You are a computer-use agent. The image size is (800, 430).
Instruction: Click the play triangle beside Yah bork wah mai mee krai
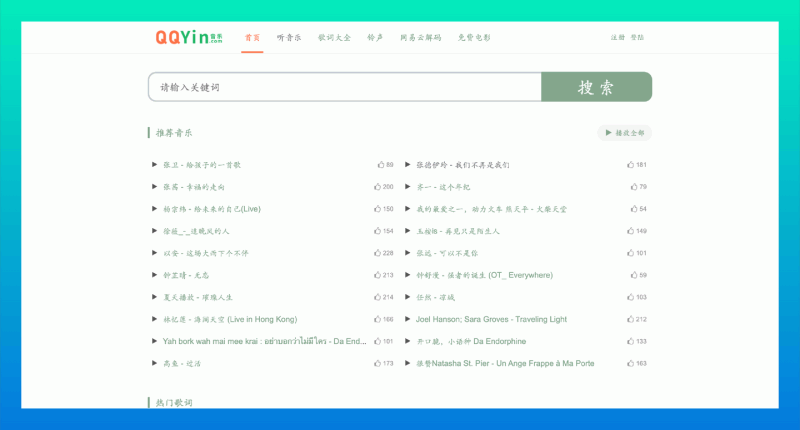pos(154,341)
